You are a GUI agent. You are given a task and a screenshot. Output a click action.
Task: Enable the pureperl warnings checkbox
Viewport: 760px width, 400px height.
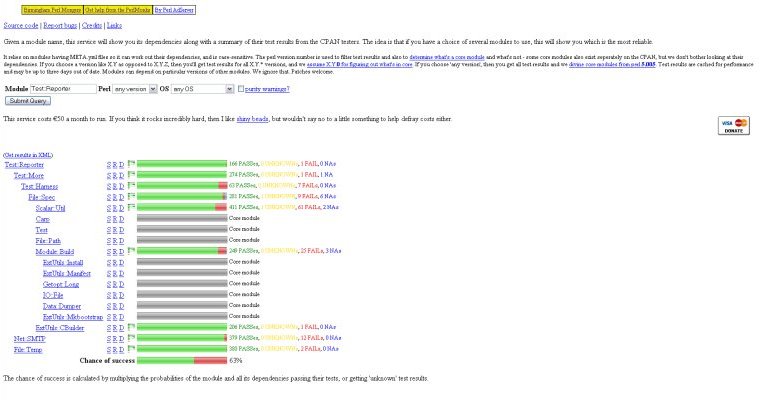coord(241,89)
